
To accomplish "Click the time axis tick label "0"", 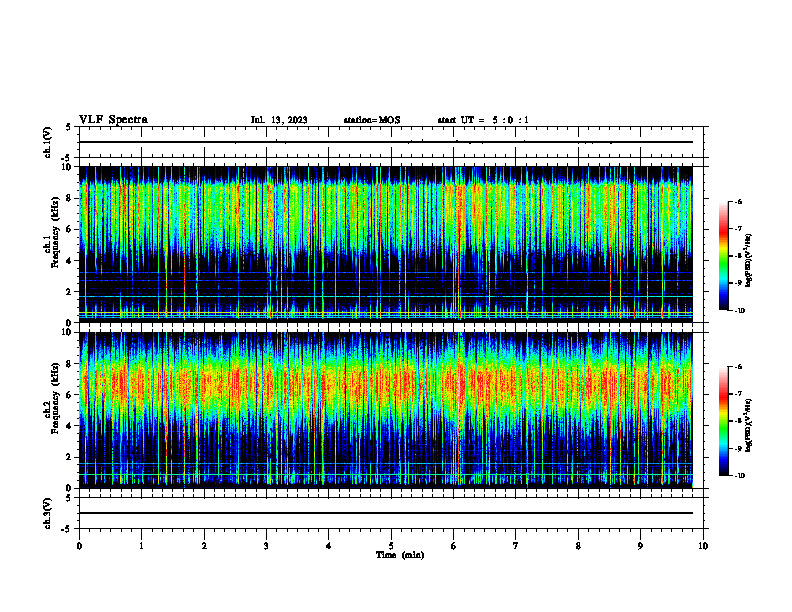I will pyautogui.click(x=79, y=546).
